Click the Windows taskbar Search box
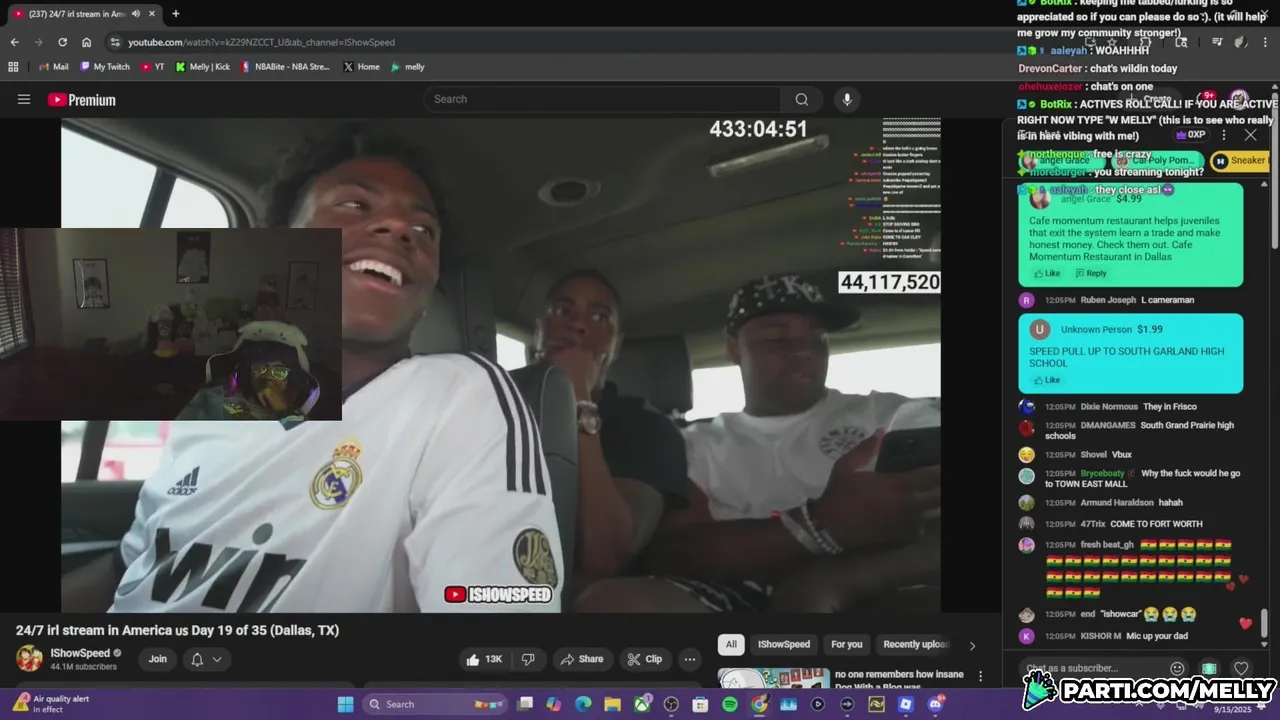The image size is (1280, 720). 436,704
